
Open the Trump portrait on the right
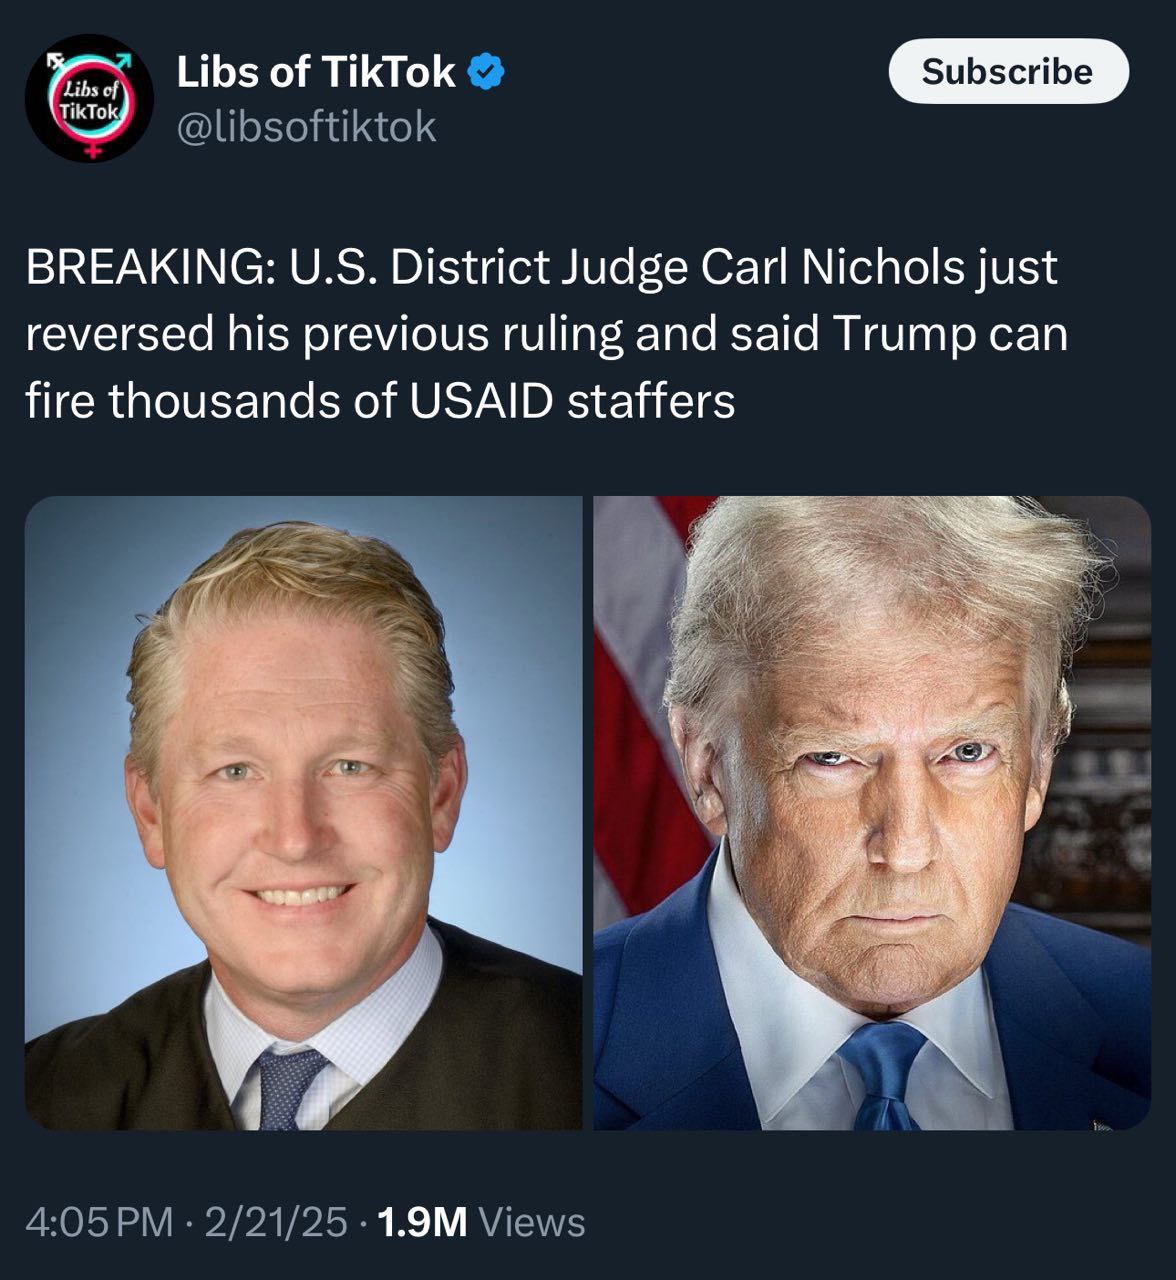[x=872, y=813]
